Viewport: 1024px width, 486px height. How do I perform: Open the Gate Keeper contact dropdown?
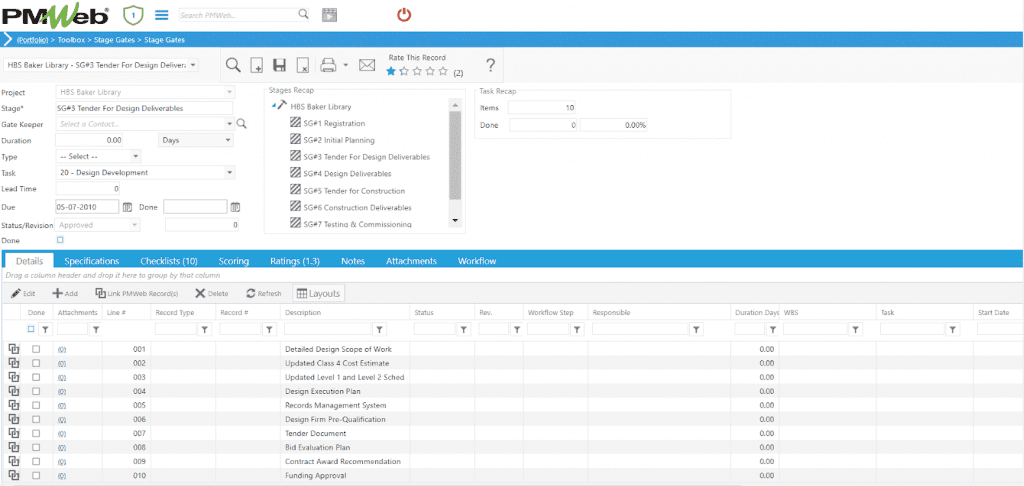coord(229,123)
